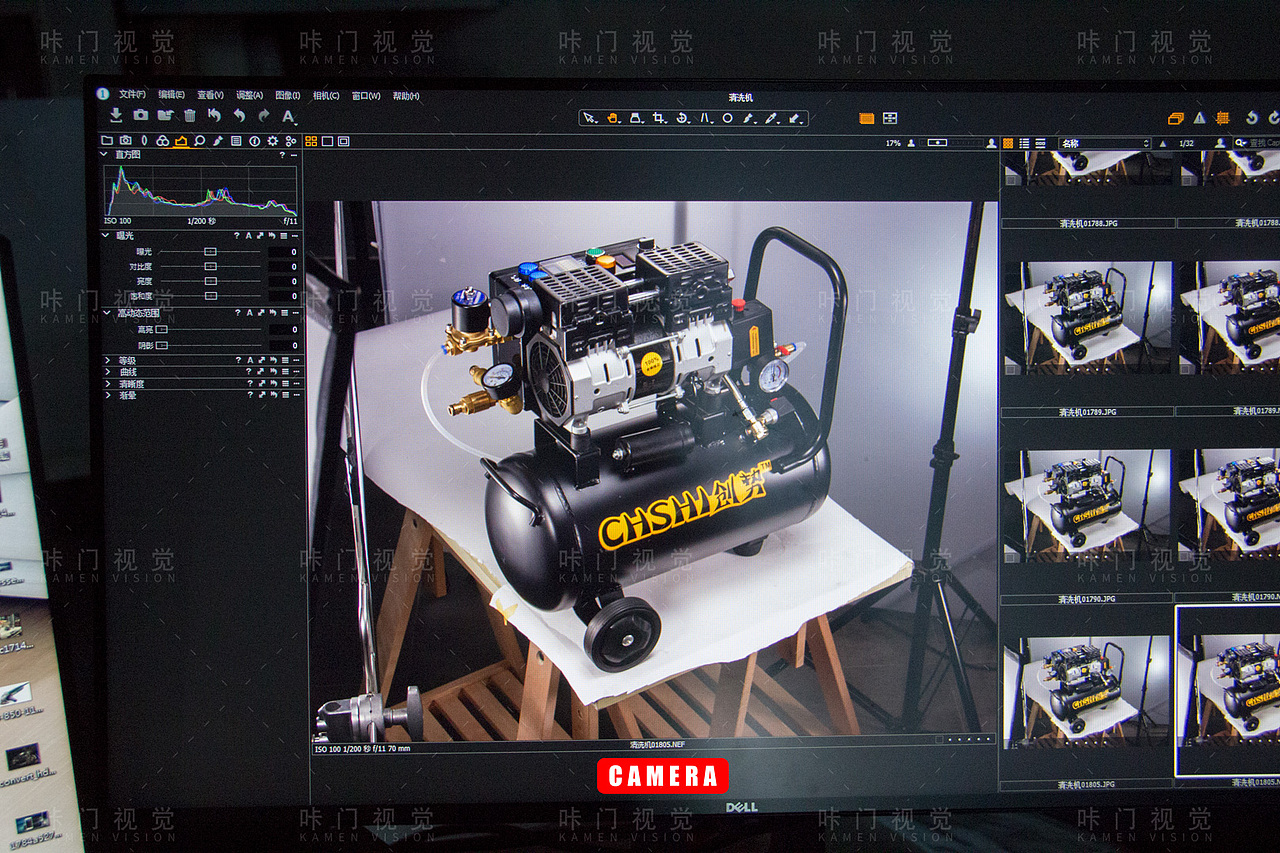Open the 编辑(E) menu
1280x853 pixels.
tap(171, 95)
